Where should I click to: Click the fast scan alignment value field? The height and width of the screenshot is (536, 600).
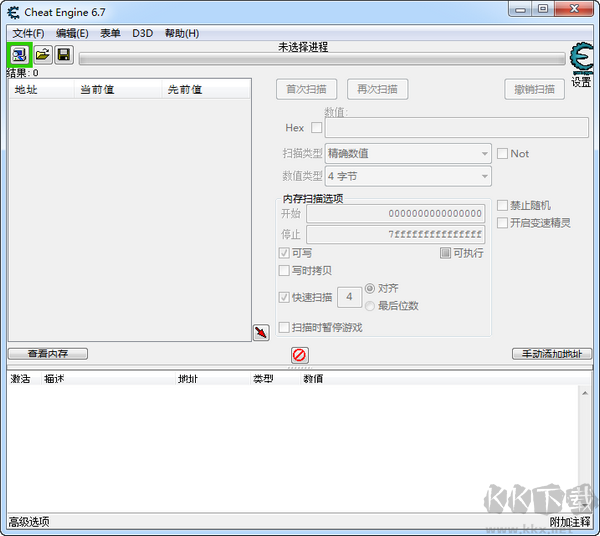(349, 297)
